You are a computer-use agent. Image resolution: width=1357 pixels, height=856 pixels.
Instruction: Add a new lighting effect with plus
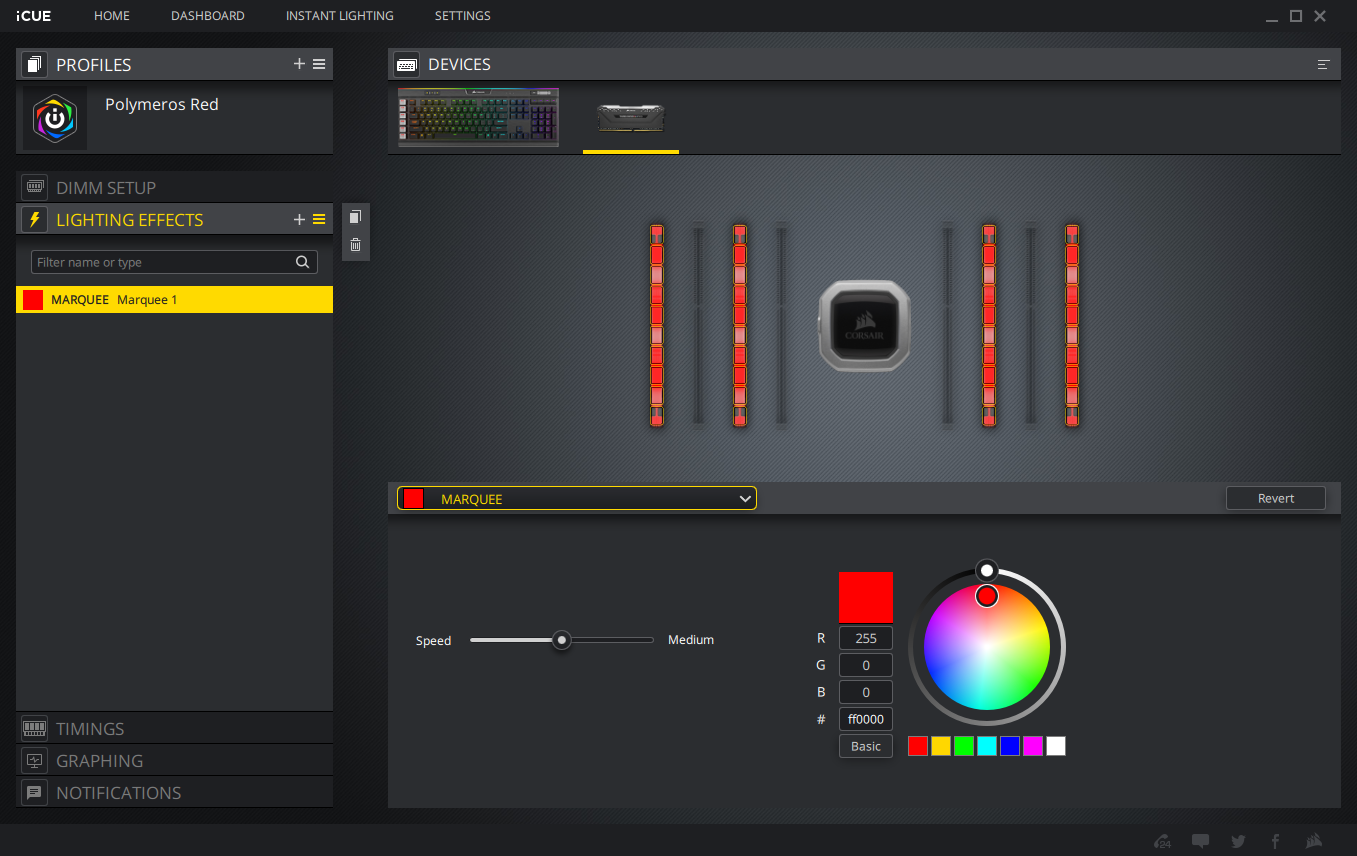[299, 220]
